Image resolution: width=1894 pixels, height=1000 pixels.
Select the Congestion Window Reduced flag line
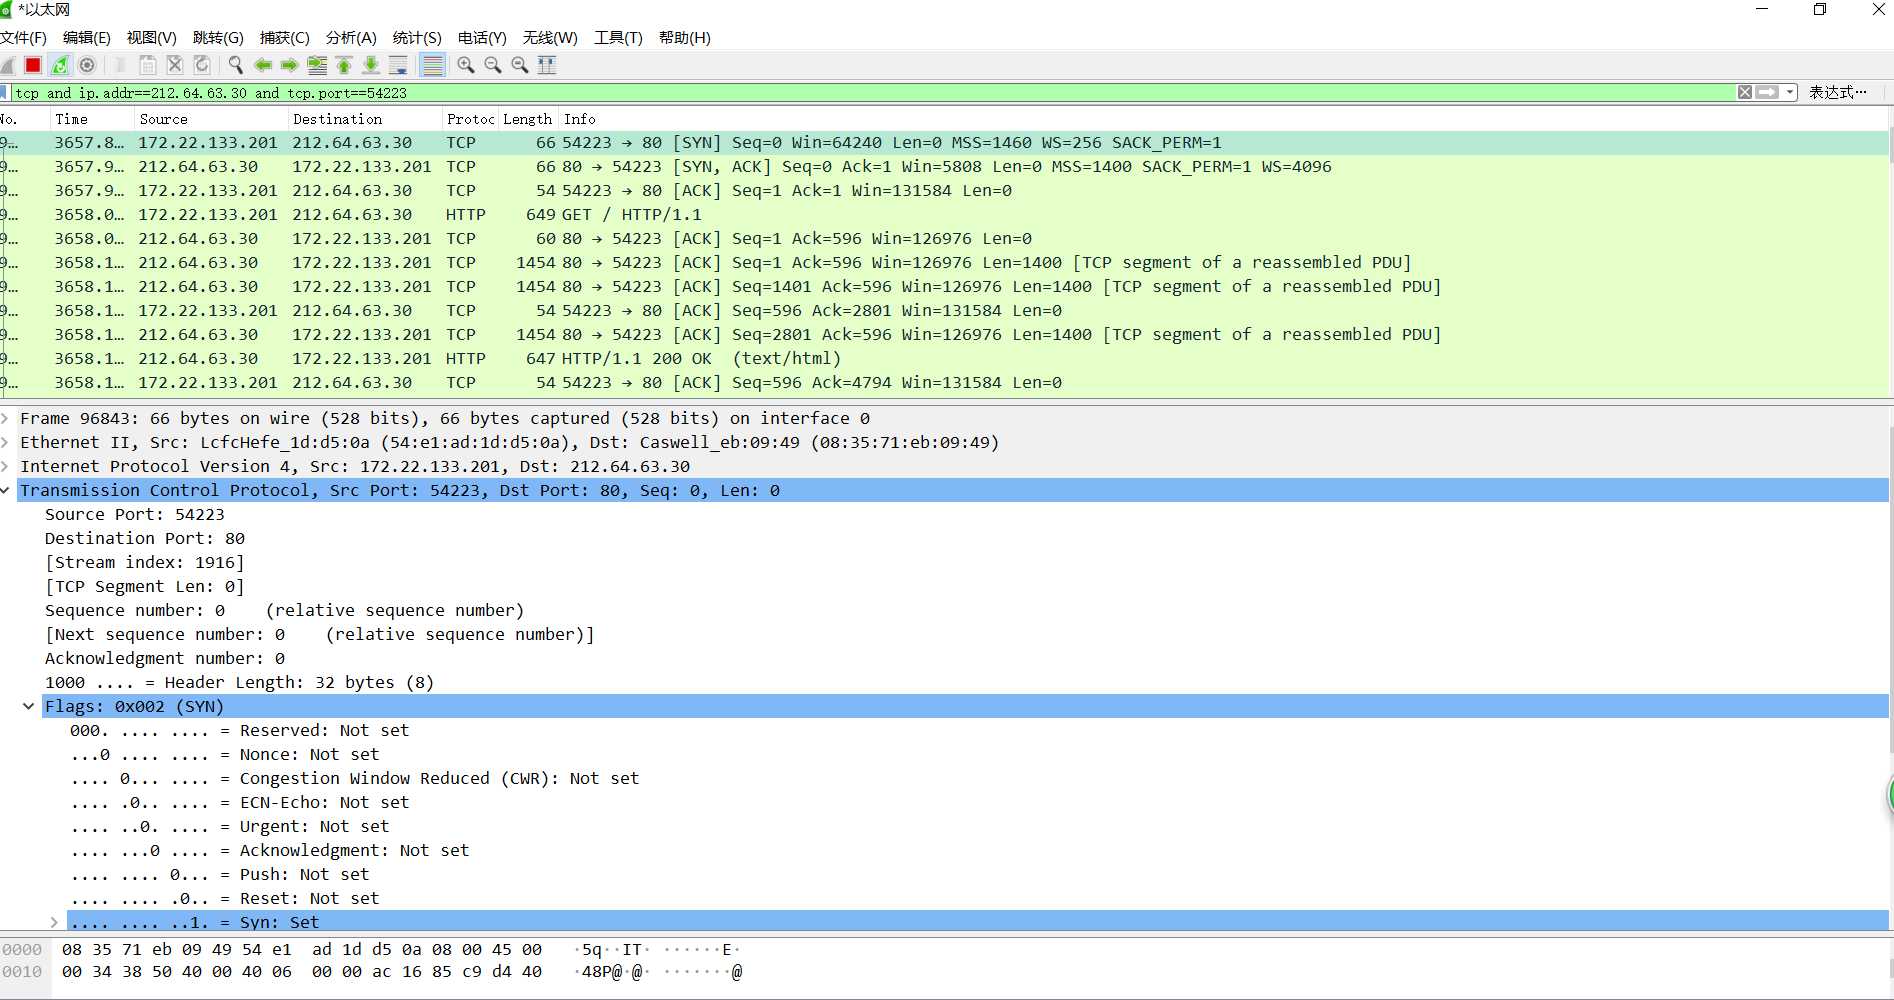tap(354, 778)
